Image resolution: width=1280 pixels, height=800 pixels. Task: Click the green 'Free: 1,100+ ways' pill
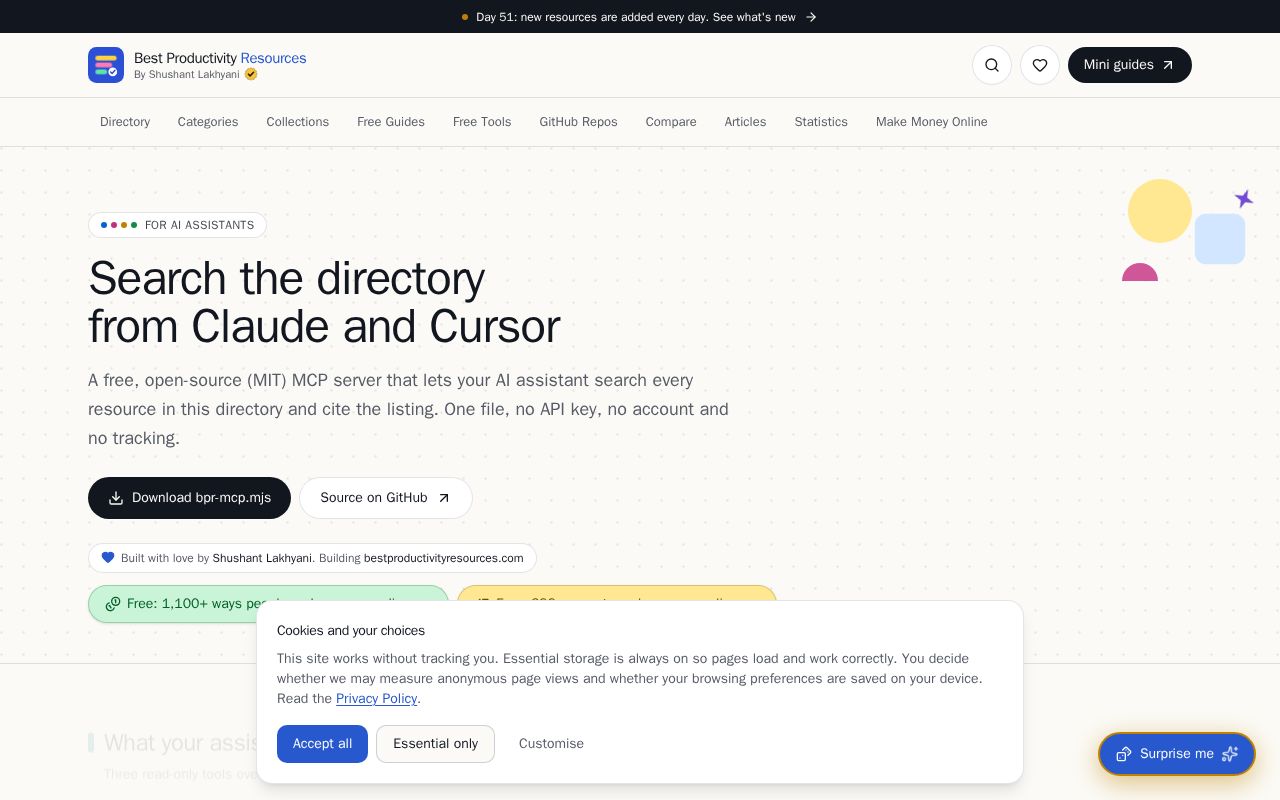point(268,604)
